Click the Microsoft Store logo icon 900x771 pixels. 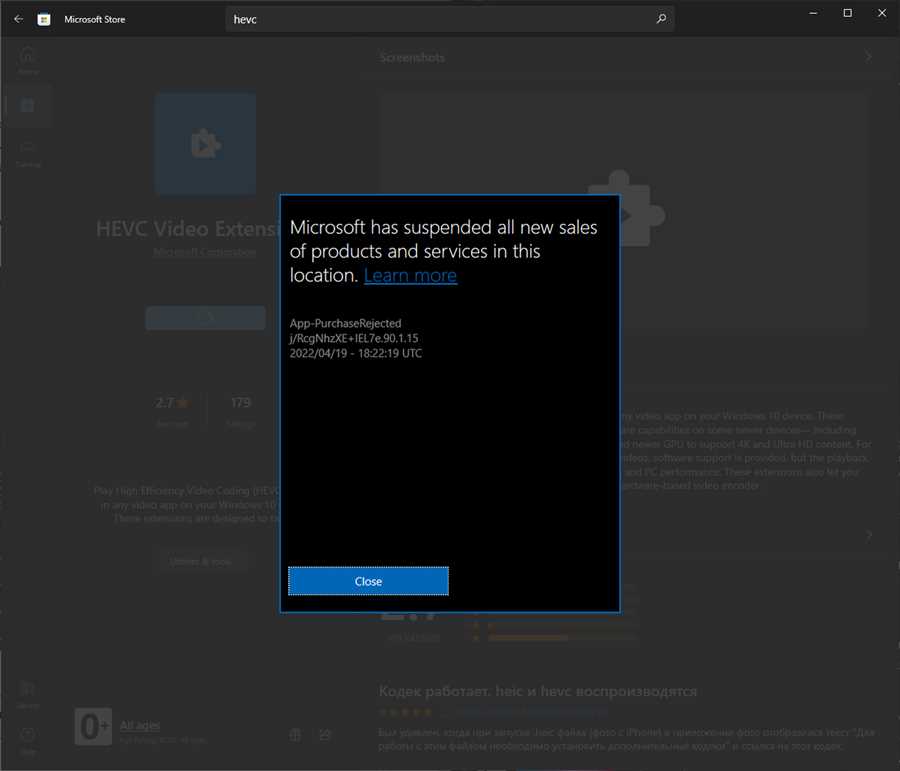click(44, 20)
